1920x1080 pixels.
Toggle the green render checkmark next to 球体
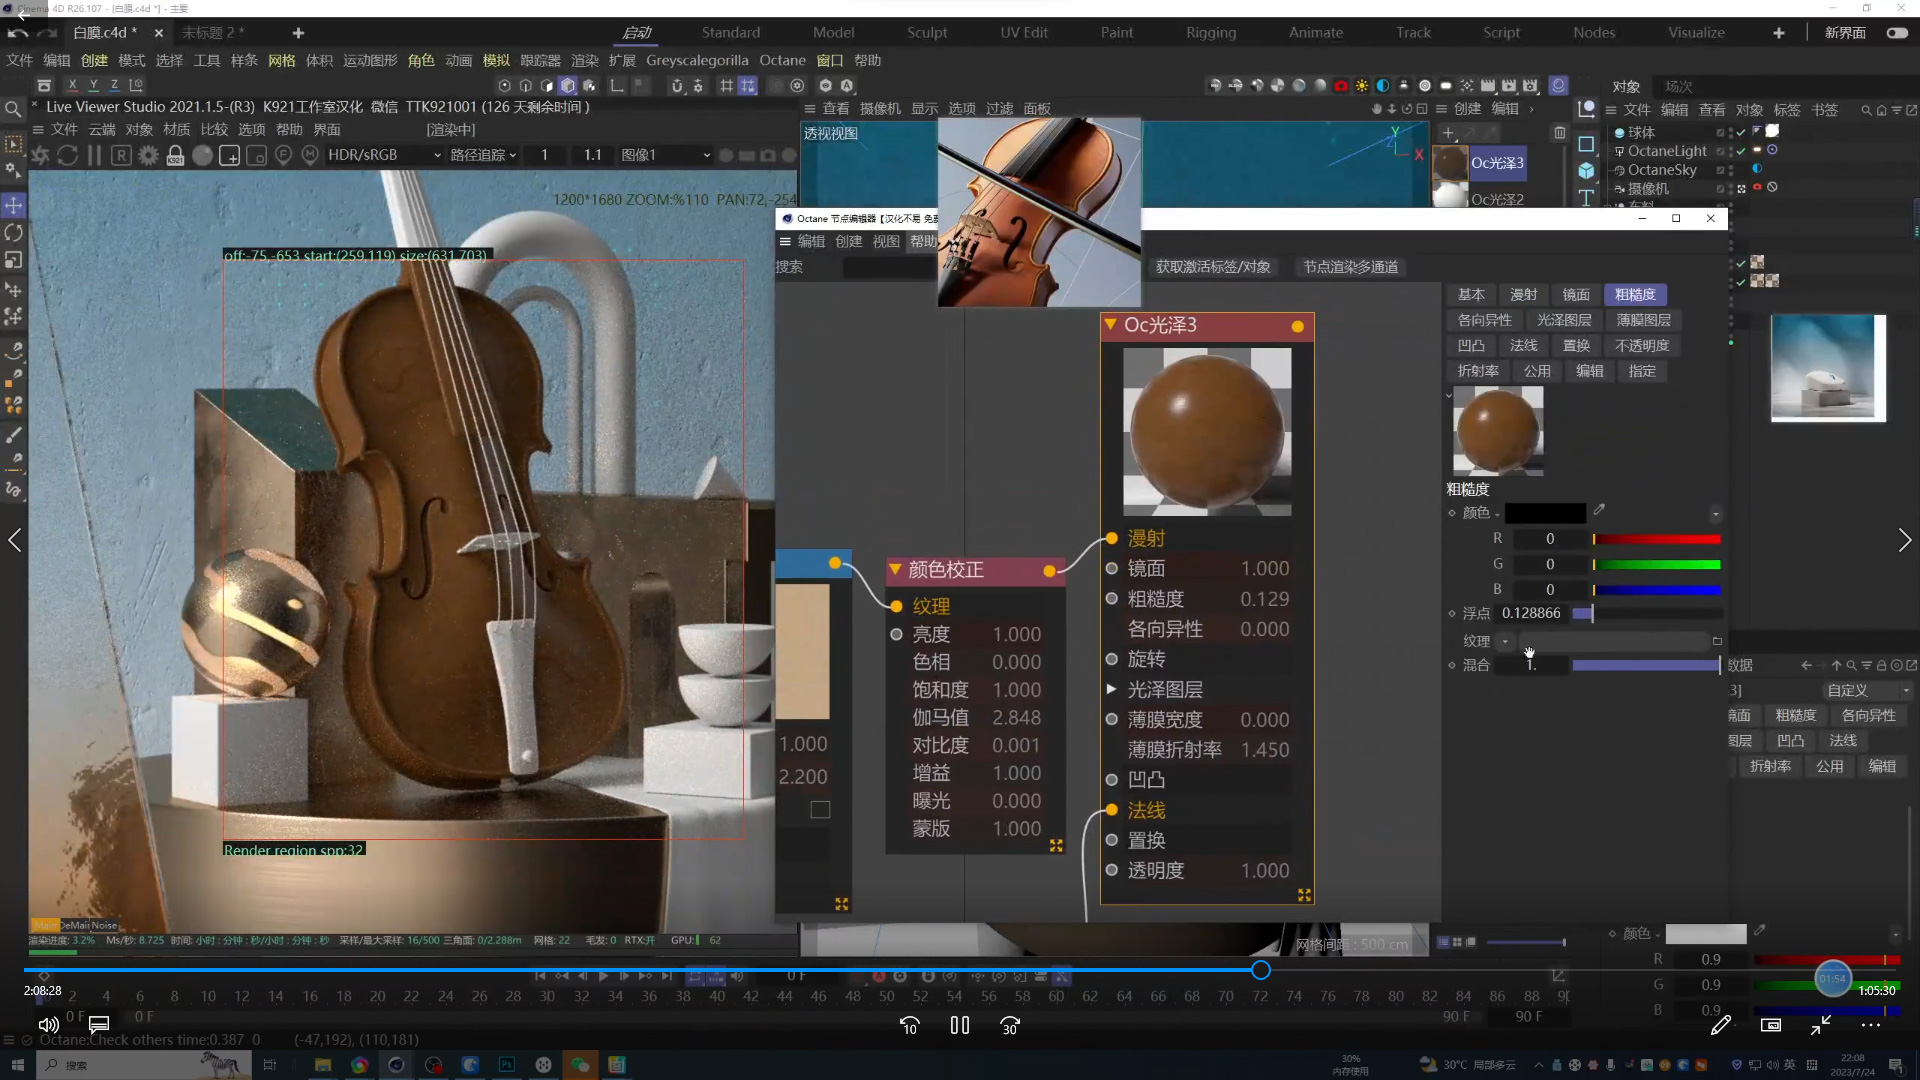(x=1741, y=132)
